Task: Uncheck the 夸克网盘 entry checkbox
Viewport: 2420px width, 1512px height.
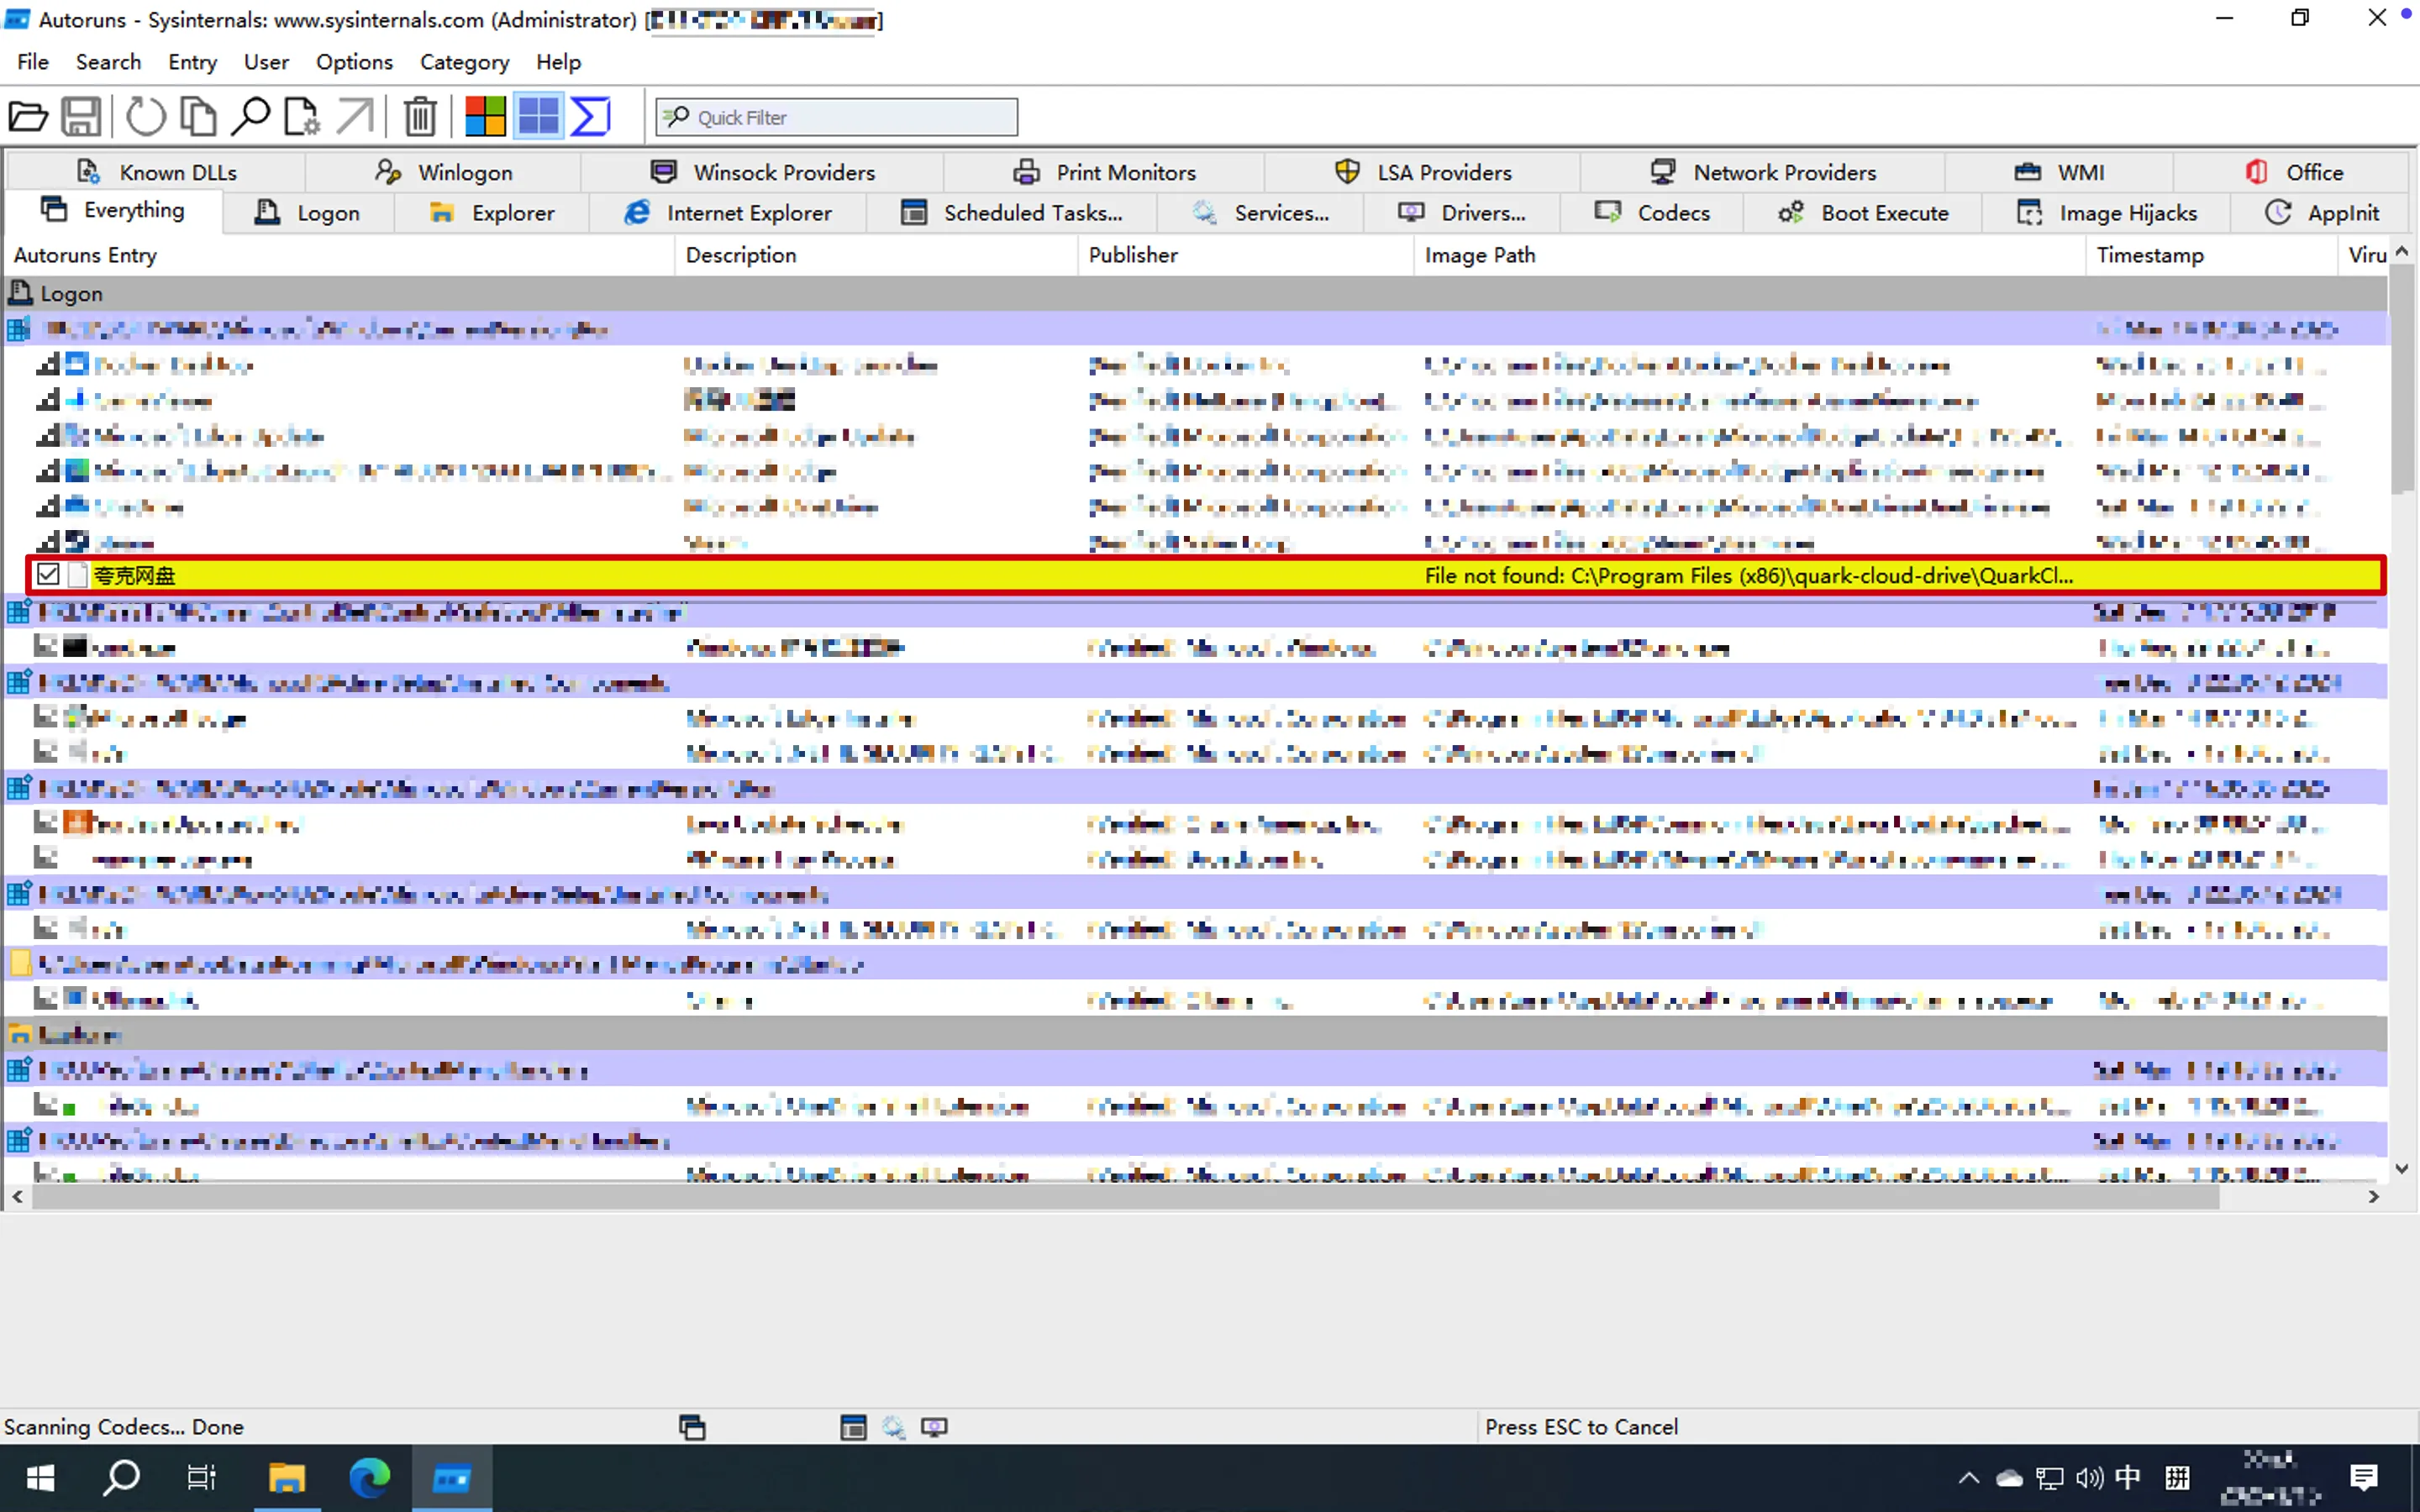Action: [x=48, y=575]
